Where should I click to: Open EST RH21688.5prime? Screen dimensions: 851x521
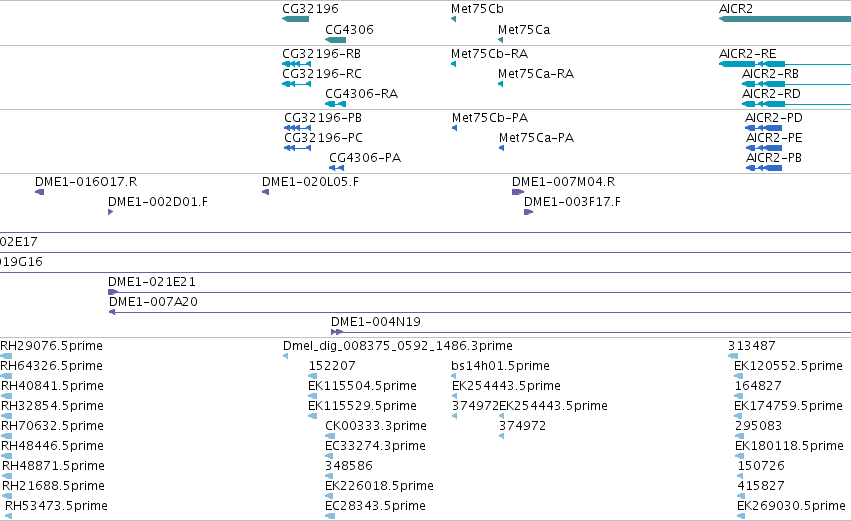pos(53,486)
